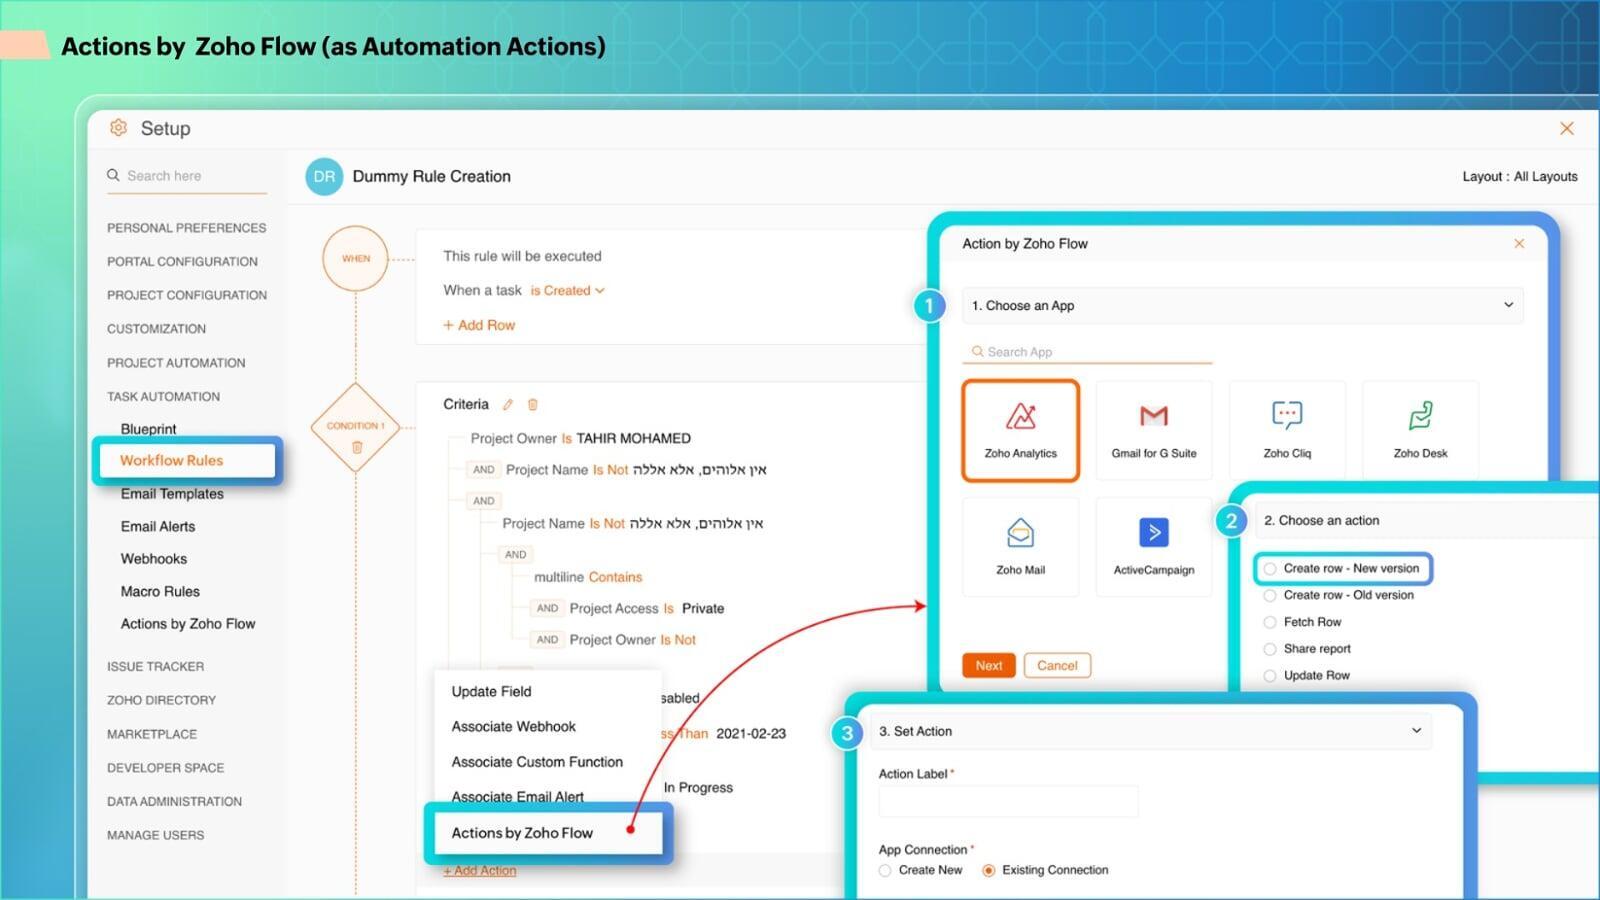This screenshot has height=900, width=1600.
Task: Click the Next button
Action: [x=989, y=666]
